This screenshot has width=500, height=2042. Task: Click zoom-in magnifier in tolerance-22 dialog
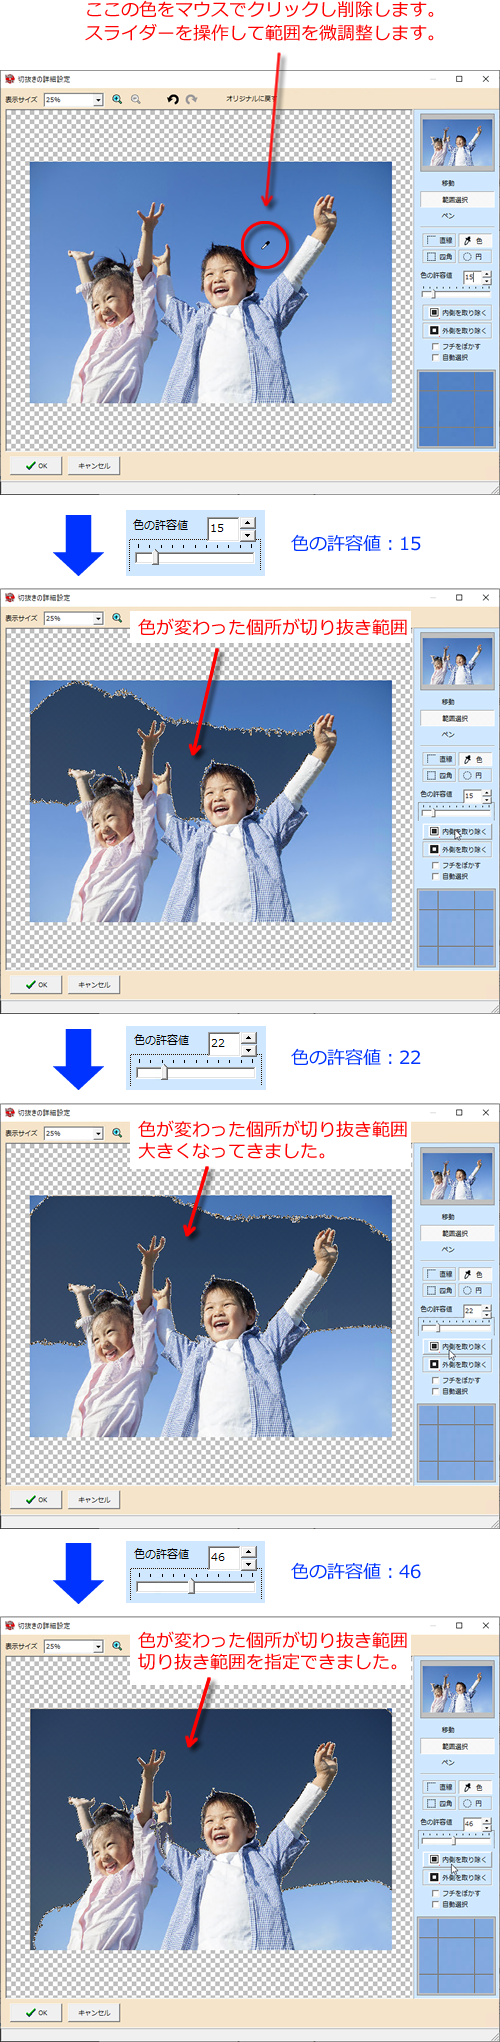coord(117,1133)
